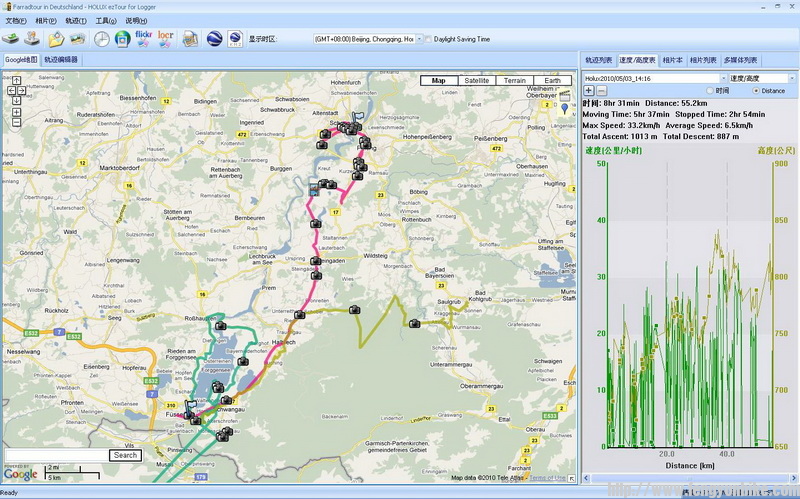
Task: Click the clock time-sync icon
Action: point(102,39)
